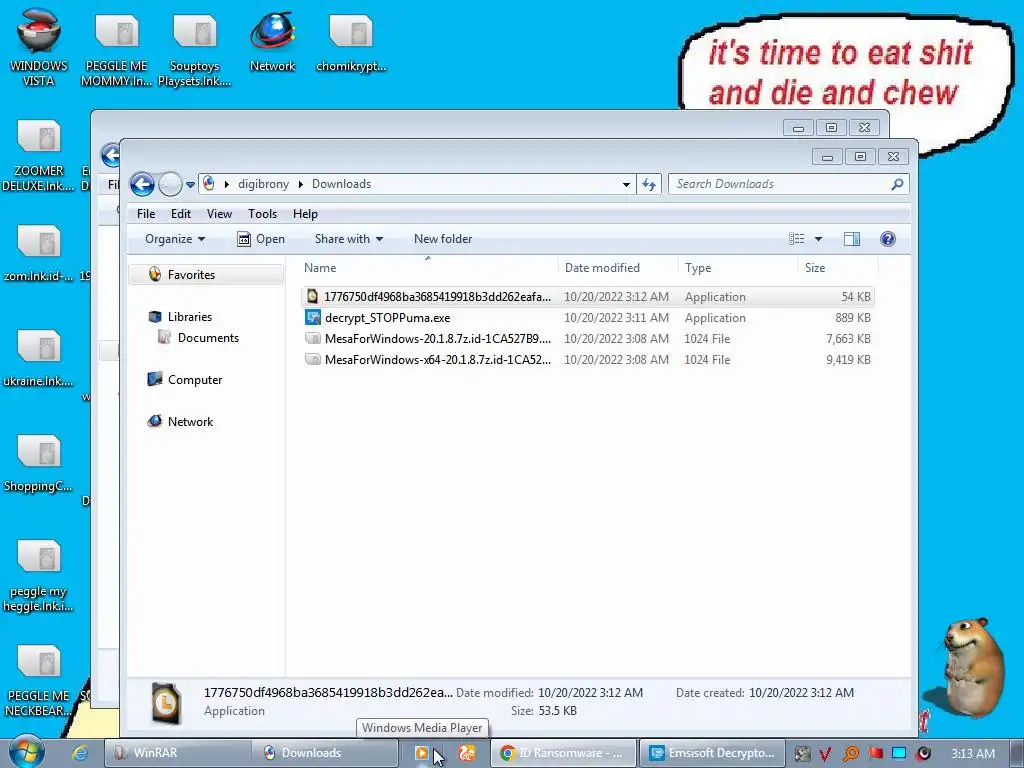Click Downloads in the address breadcrumb
Screen dimensions: 1024x768
click(x=342, y=184)
